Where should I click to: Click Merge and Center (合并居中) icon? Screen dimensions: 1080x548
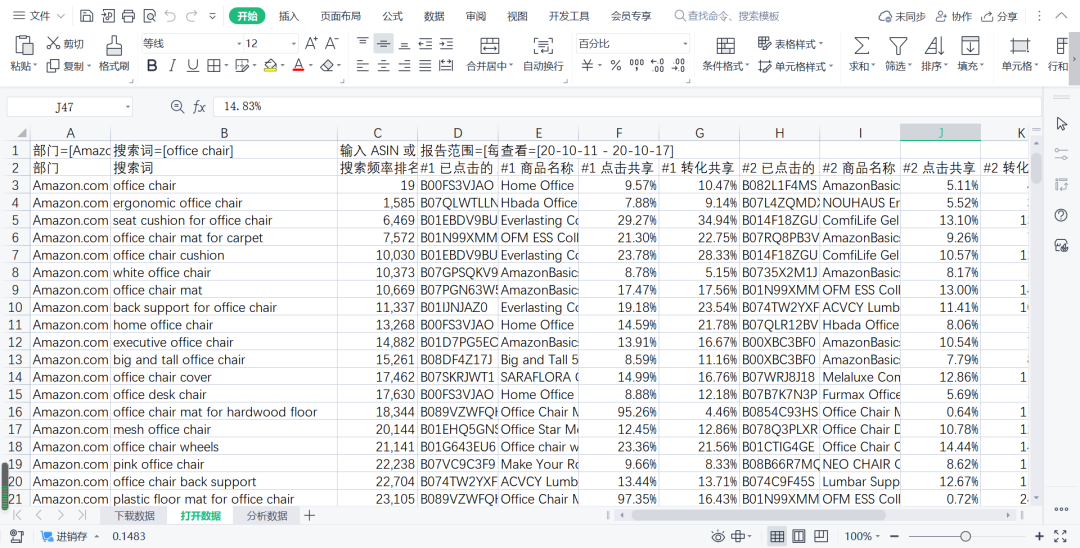point(490,46)
